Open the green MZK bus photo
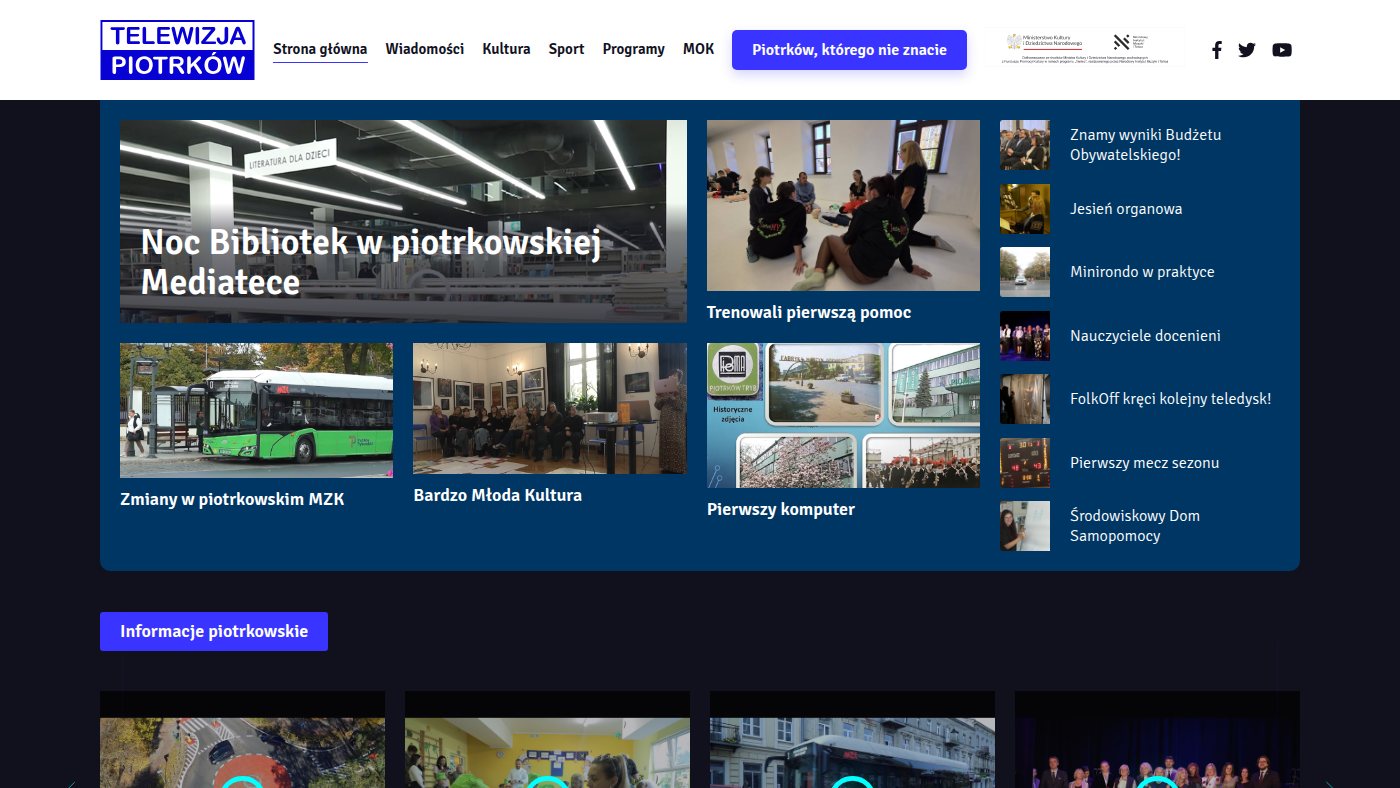 (256, 410)
